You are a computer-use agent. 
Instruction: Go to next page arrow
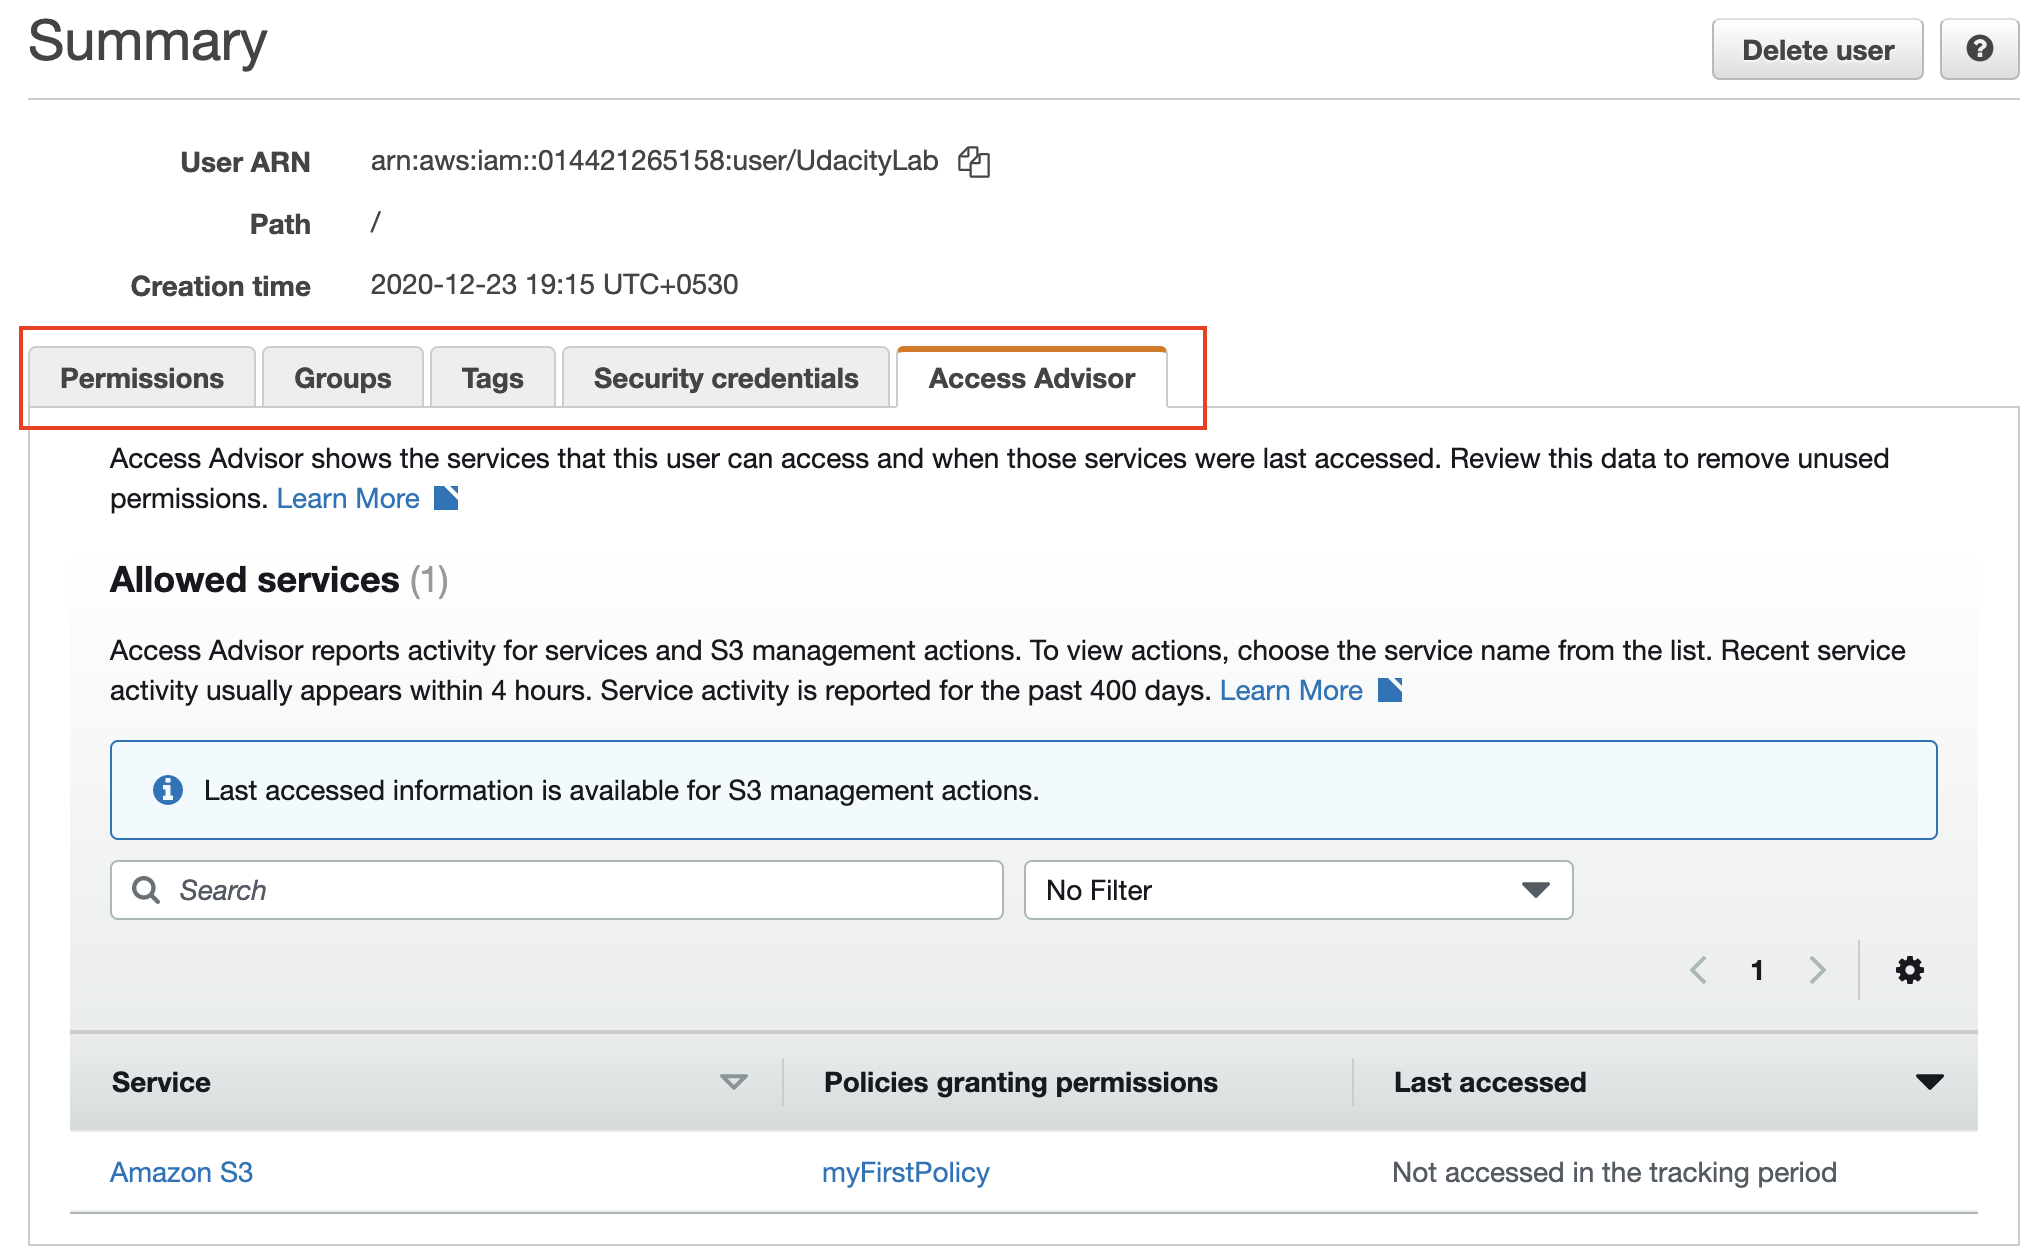pos(1817,970)
